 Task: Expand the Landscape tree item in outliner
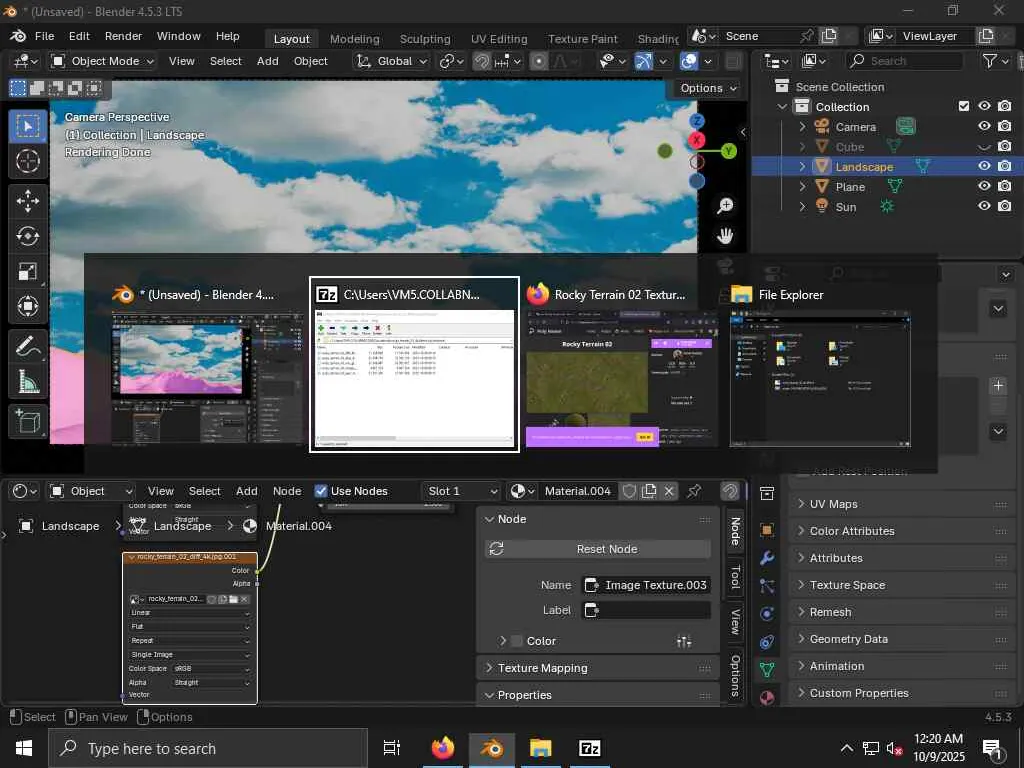pos(803,167)
